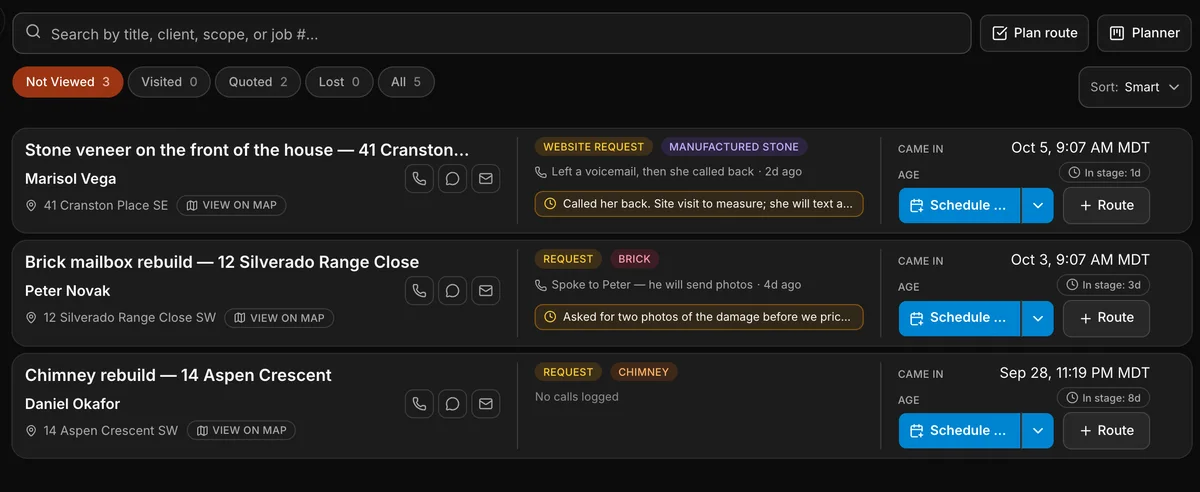
Task: Click the REQUEST tag on Peter Novak's card
Action: click(568, 259)
